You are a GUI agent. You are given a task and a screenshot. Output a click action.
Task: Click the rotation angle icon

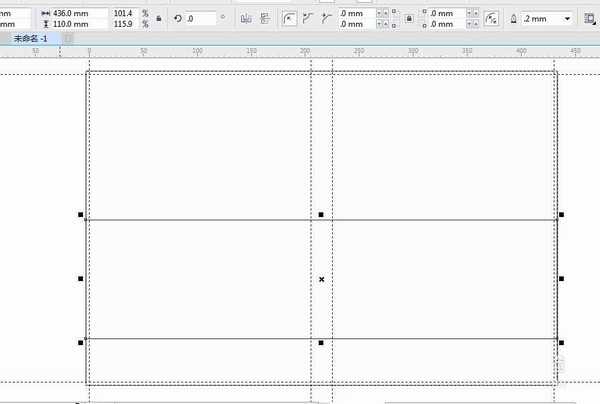(x=177, y=18)
